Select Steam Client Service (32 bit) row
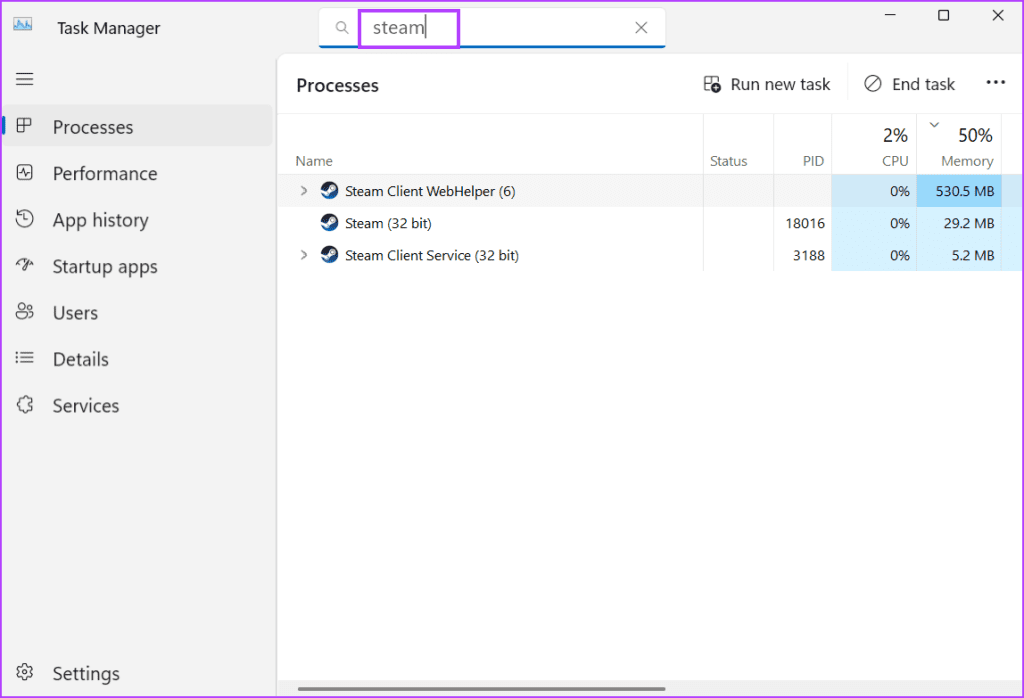This screenshot has height=698, width=1024. (x=650, y=255)
